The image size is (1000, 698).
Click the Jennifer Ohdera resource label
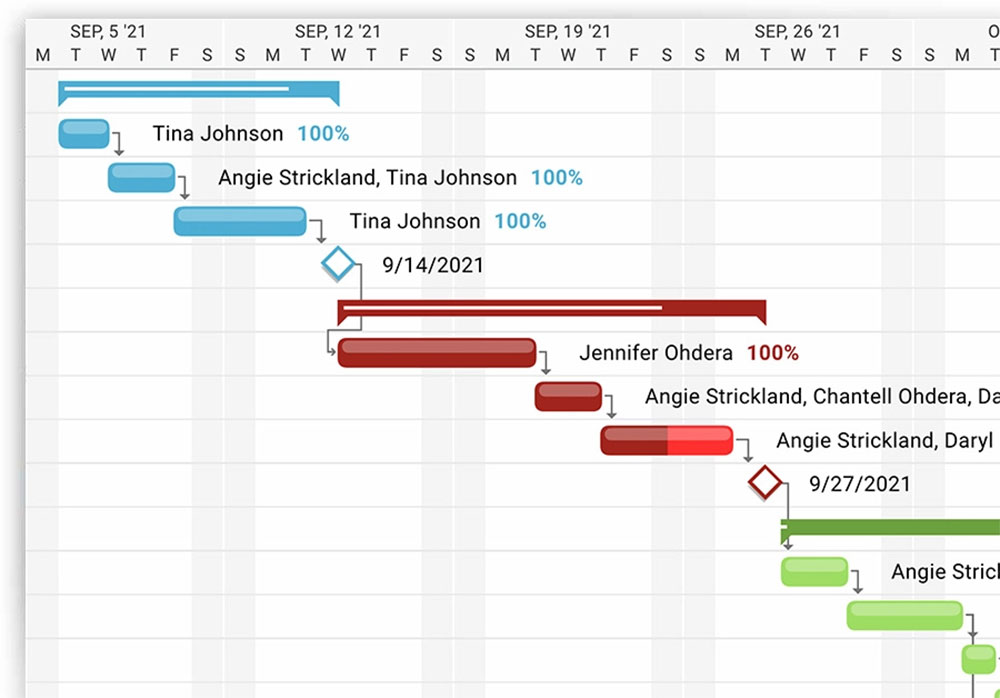click(x=656, y=353)
